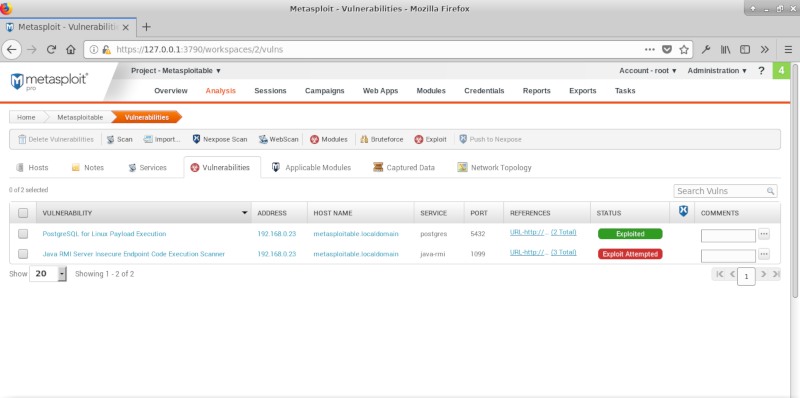Click the Scan toolbar button

click(x=119, y=139)
